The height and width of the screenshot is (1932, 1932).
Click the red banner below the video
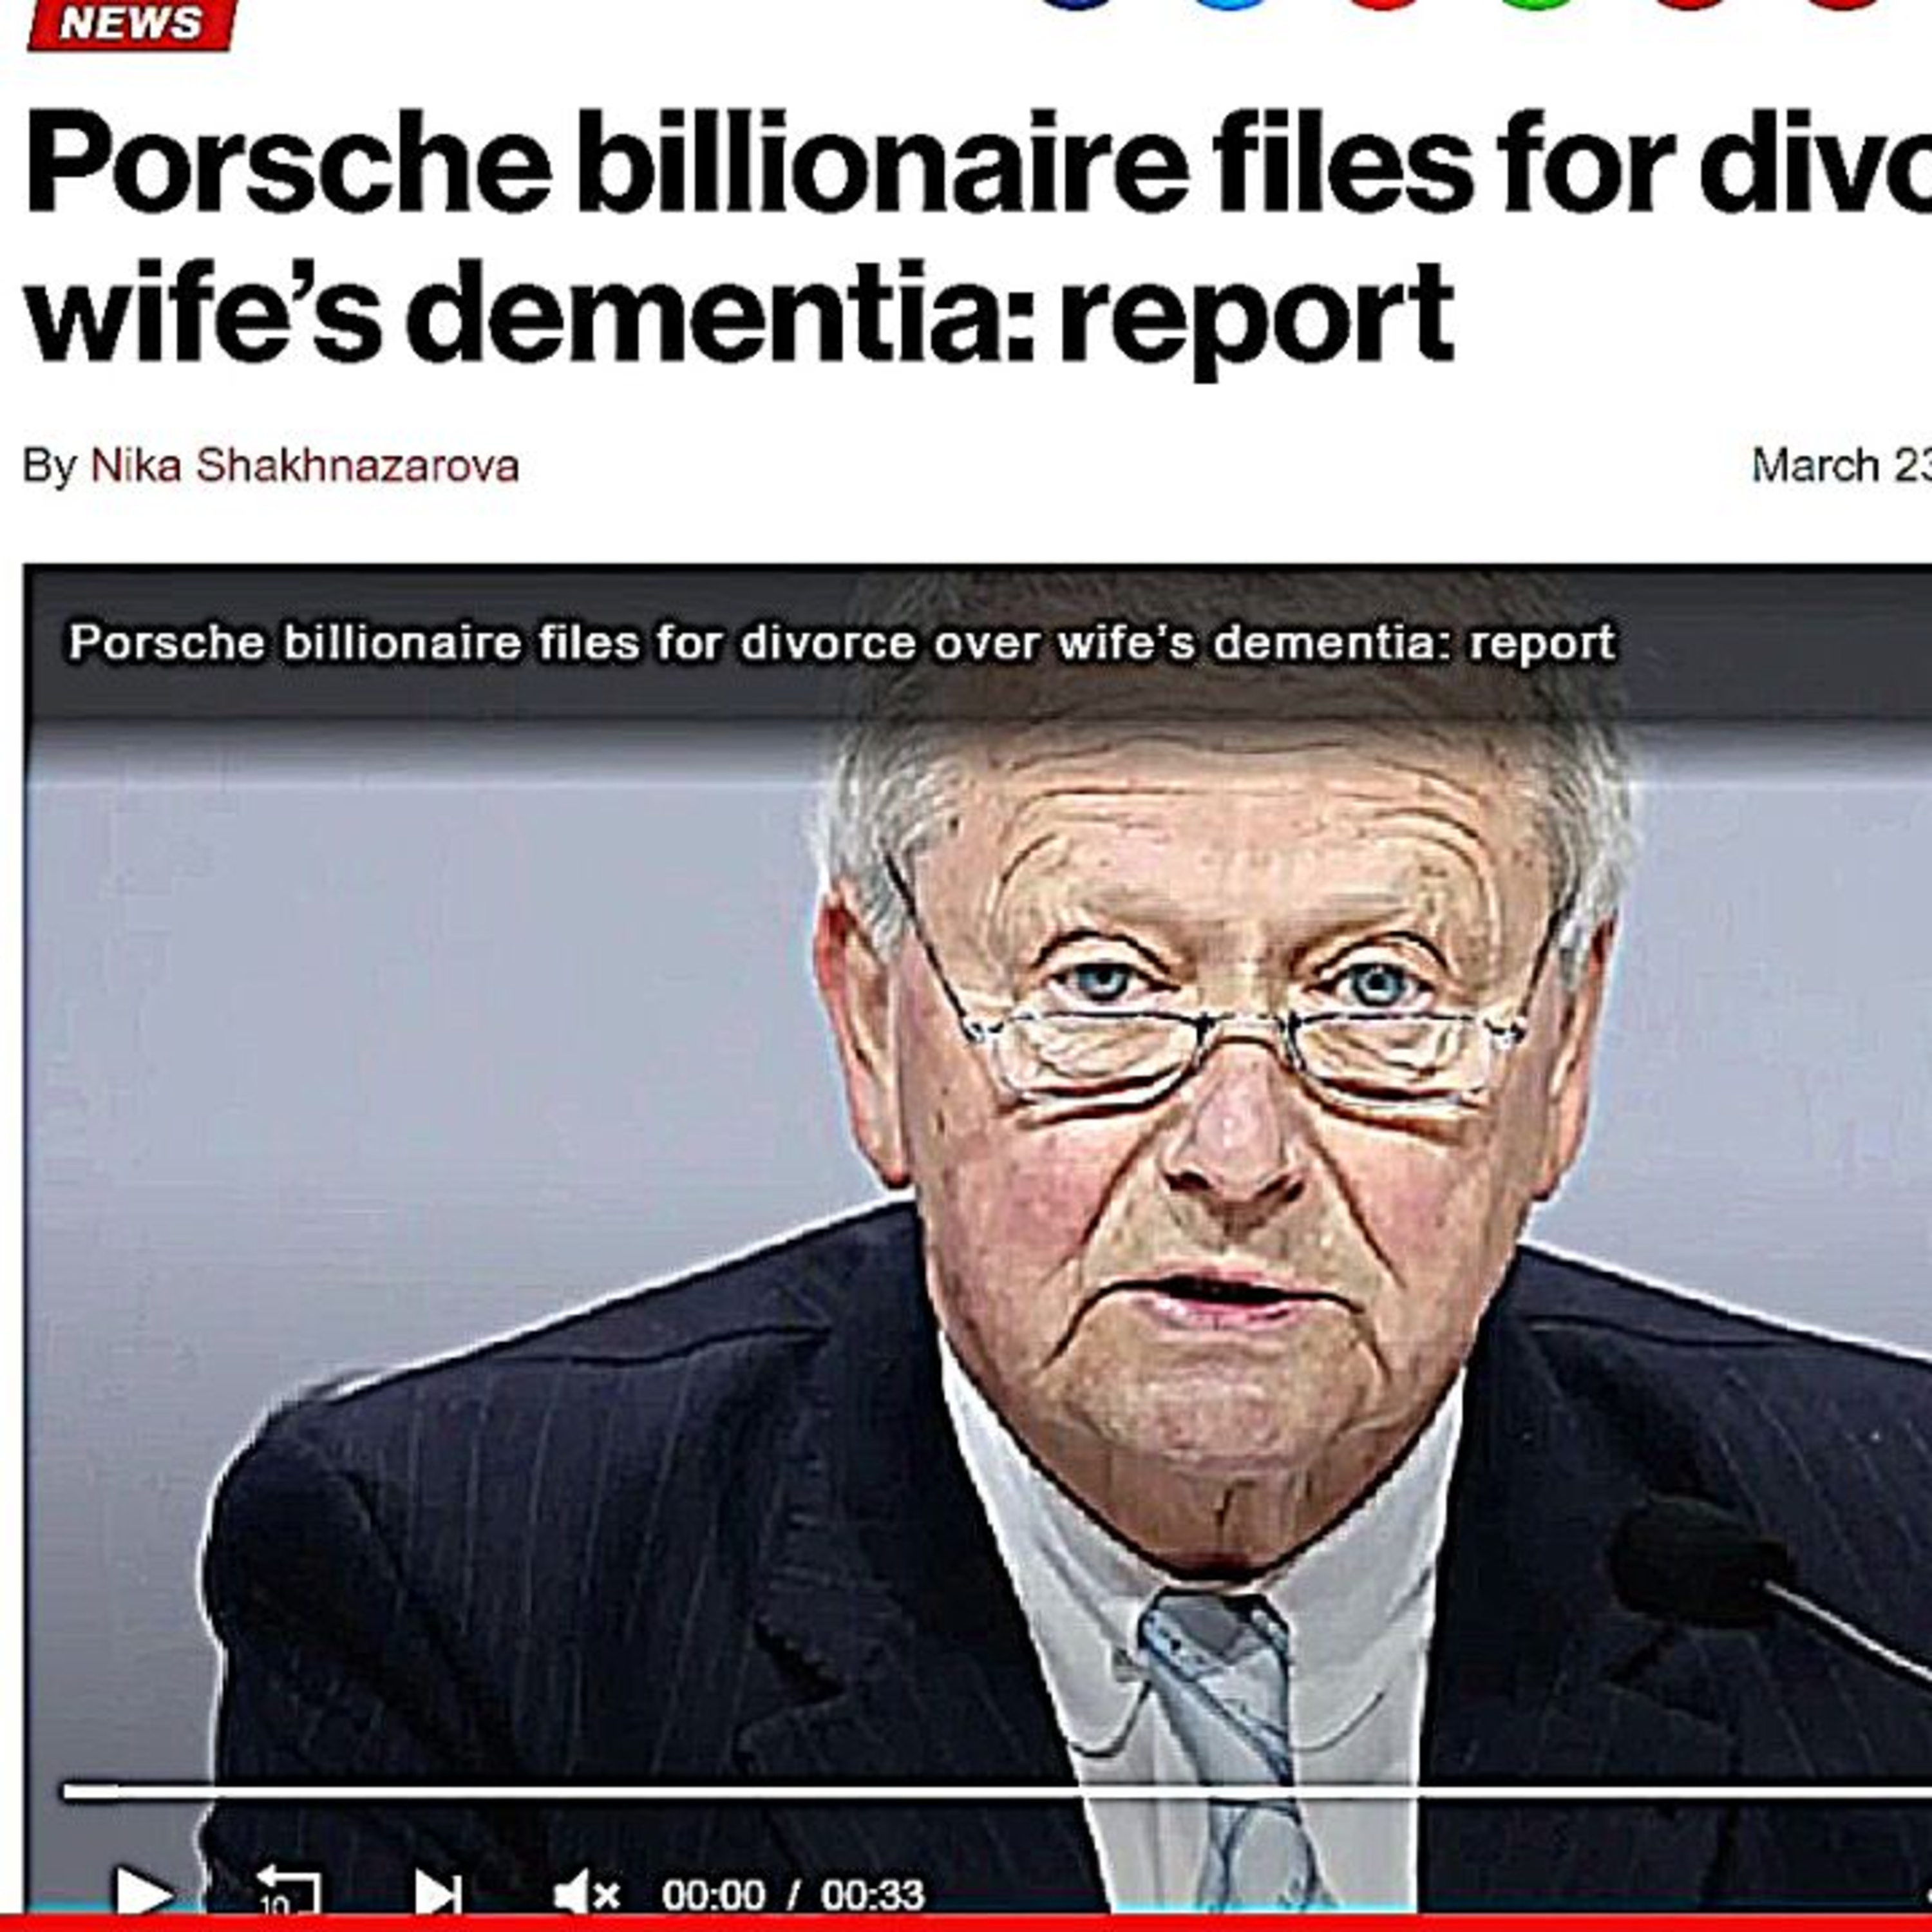point(966,1924)
